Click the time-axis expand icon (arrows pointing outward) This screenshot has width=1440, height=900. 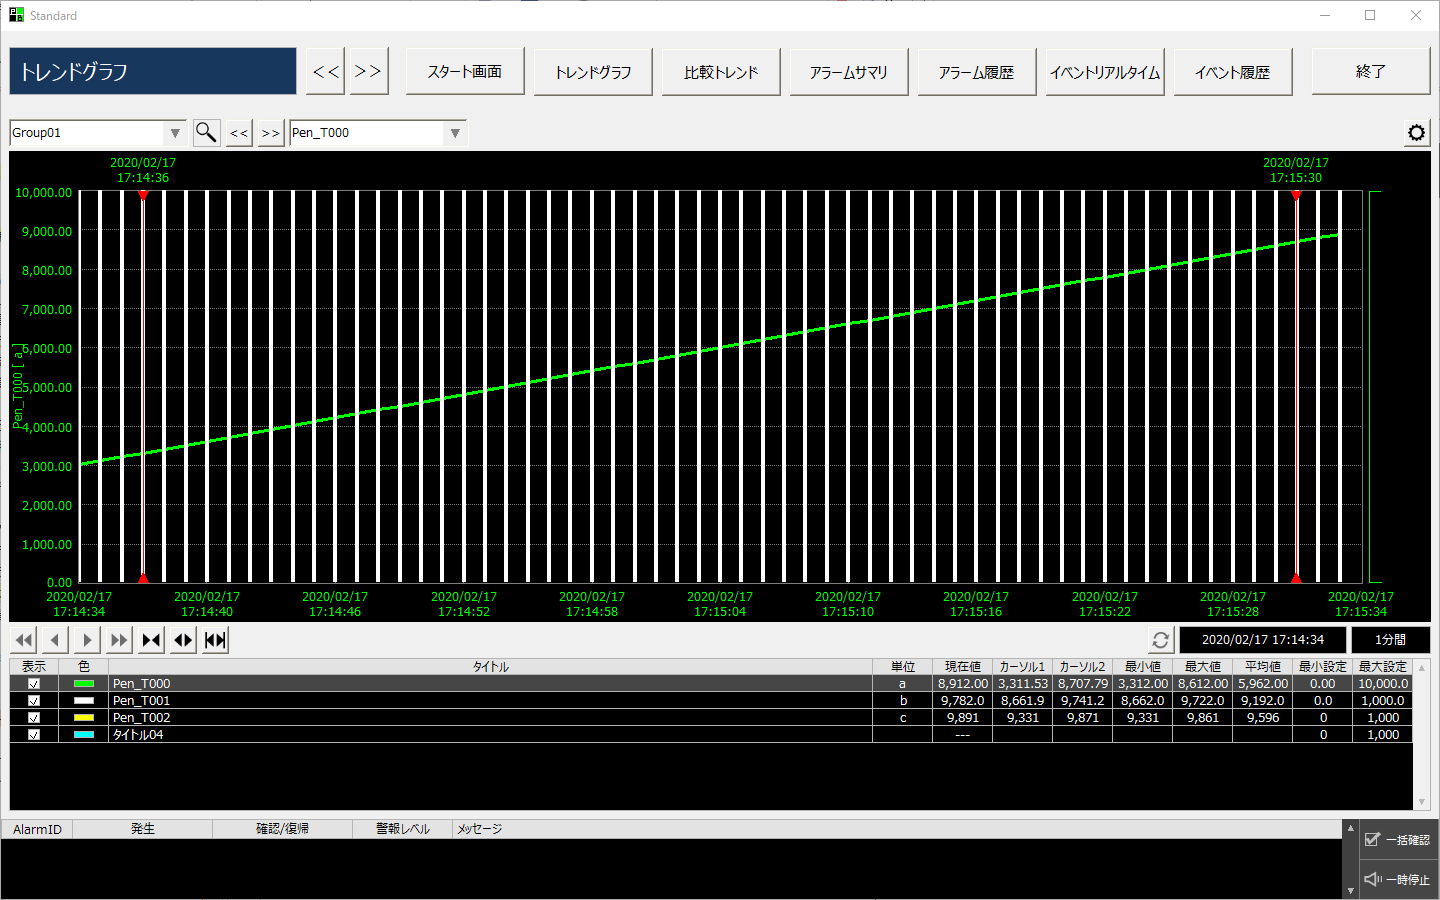(183, 640)
